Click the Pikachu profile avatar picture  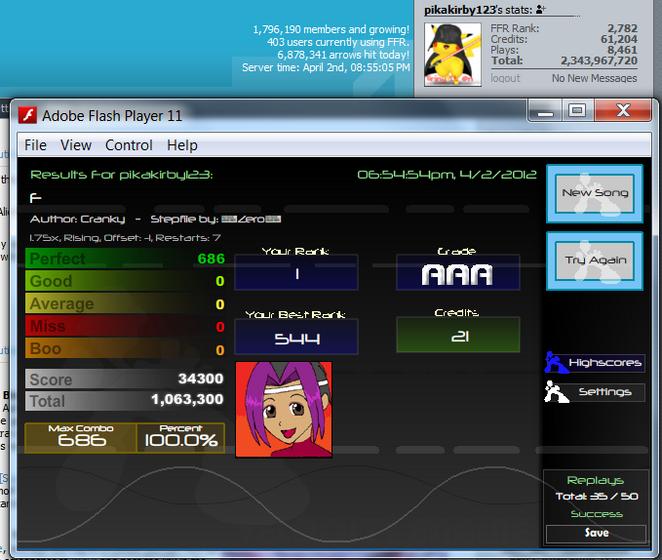point(453,54)
